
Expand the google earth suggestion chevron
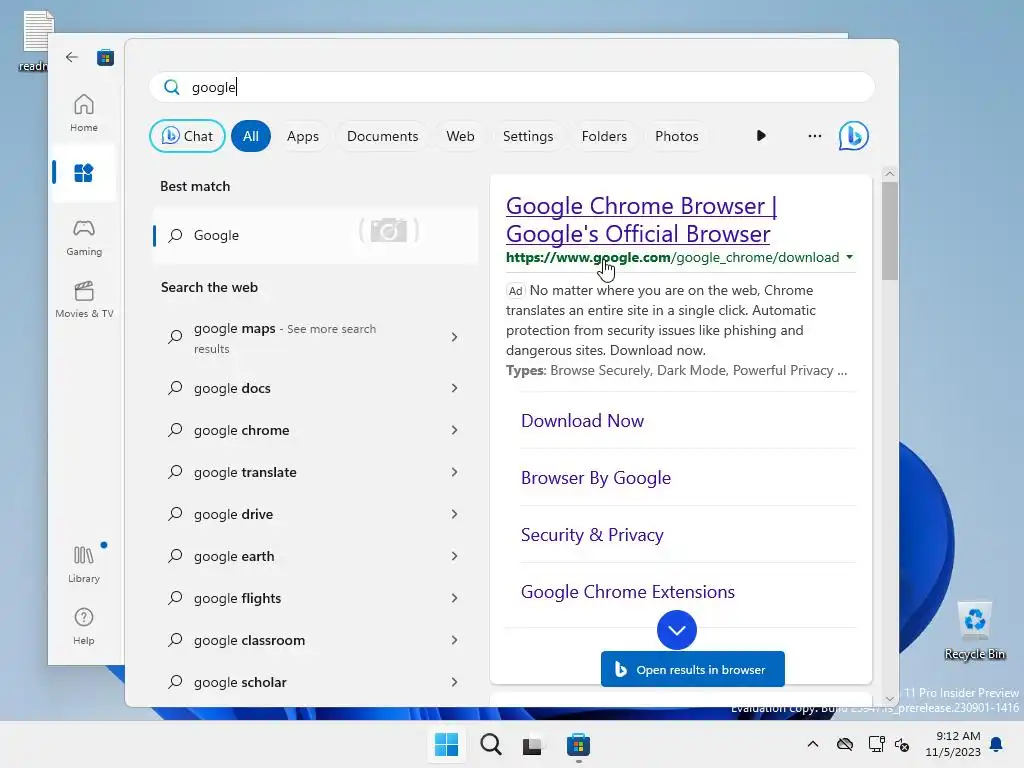[x=455, y=556]
